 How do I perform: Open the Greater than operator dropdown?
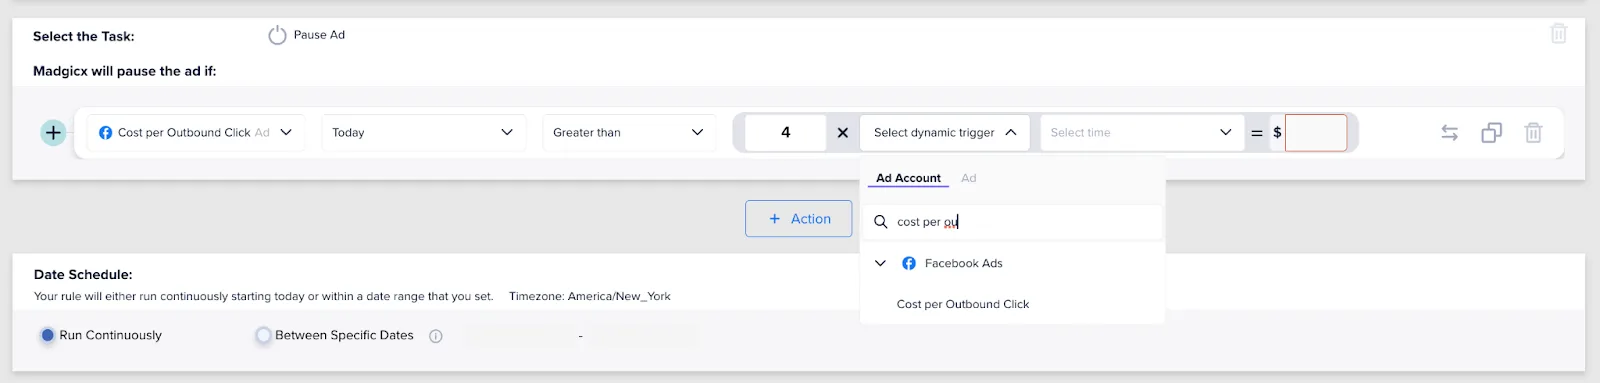point(628,132)
